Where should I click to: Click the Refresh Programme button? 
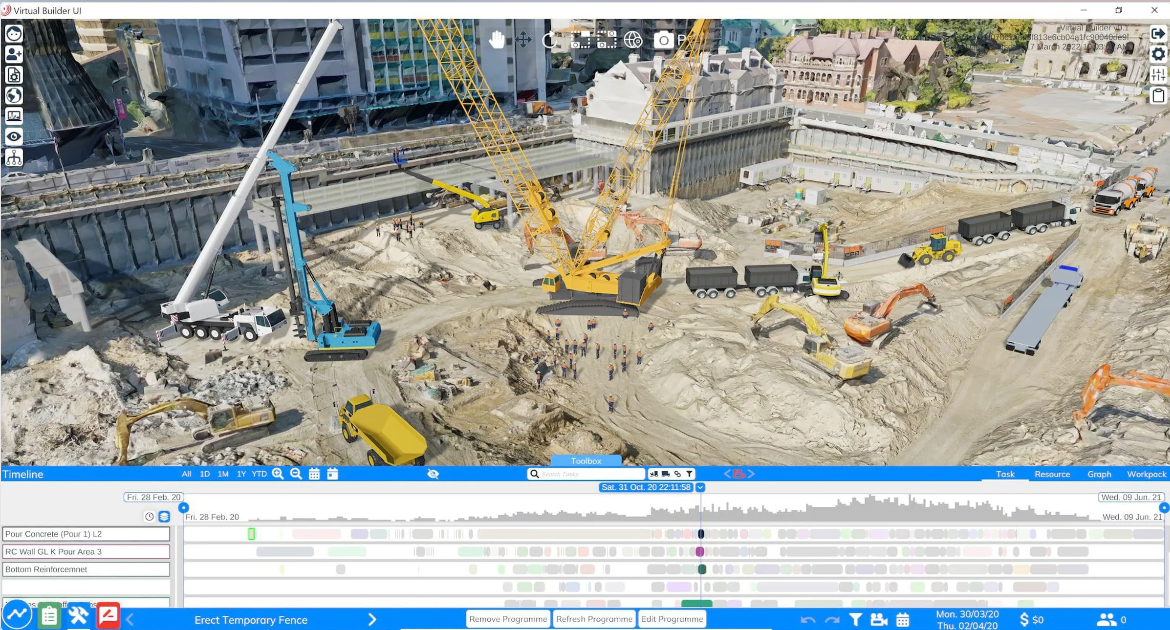click(594, 619)
